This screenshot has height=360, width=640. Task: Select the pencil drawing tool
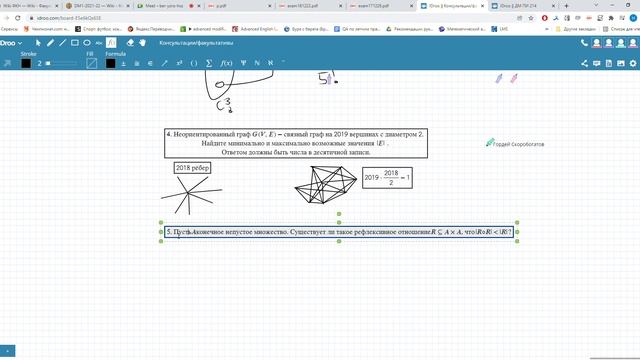point(50,43)
